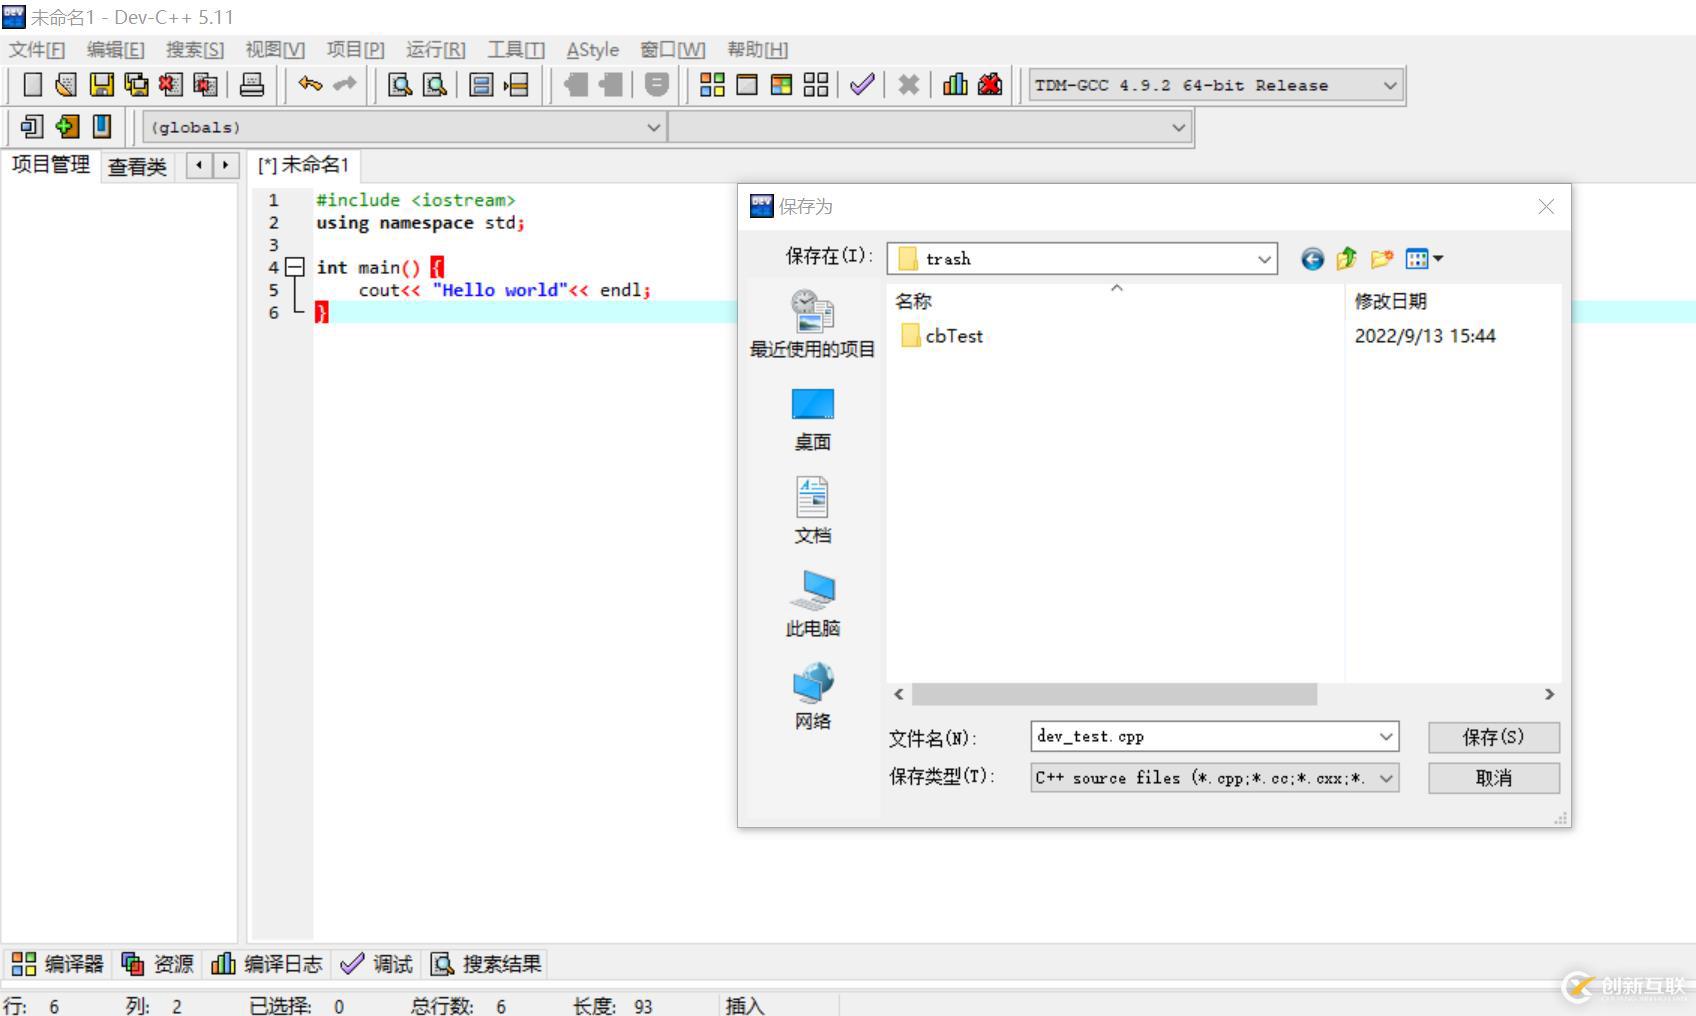Click the file name field containing dev_test.cpp
Viewport: 1696px width, 1016px height.
(x=1200, y=737)
